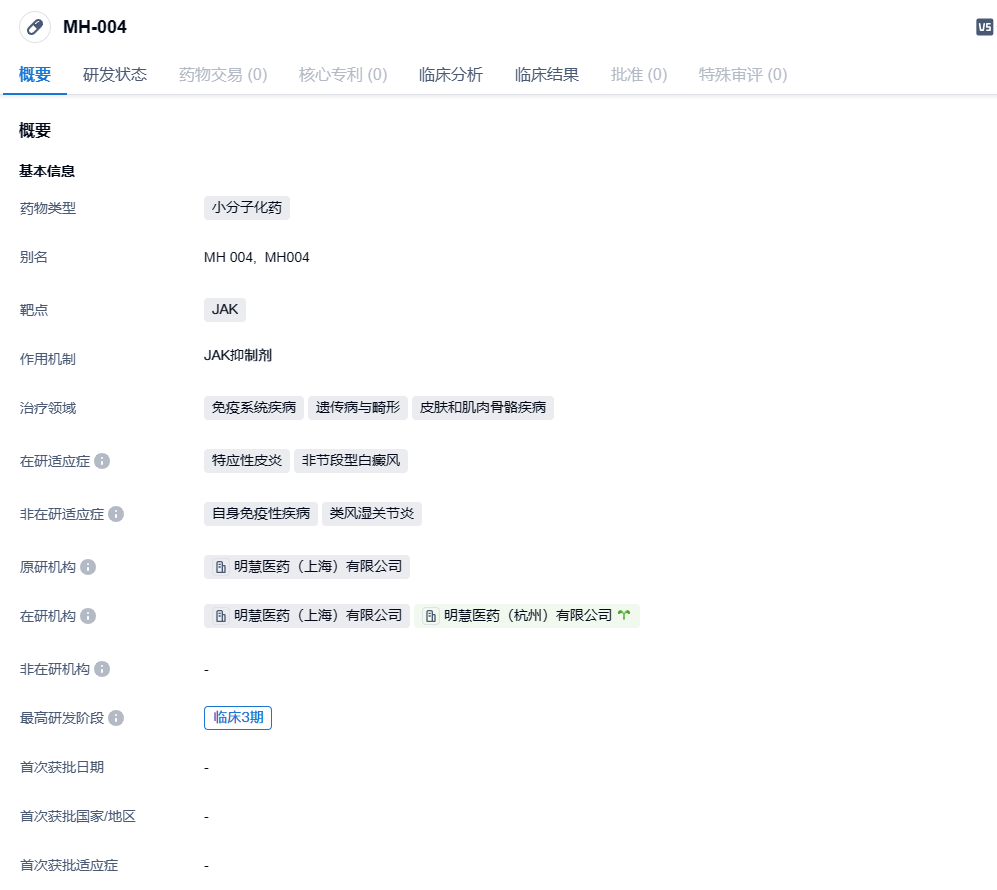
Task: Click green sprout icon after 明慧医药（杭州）有限公司
Action: [x=624, y=616]
